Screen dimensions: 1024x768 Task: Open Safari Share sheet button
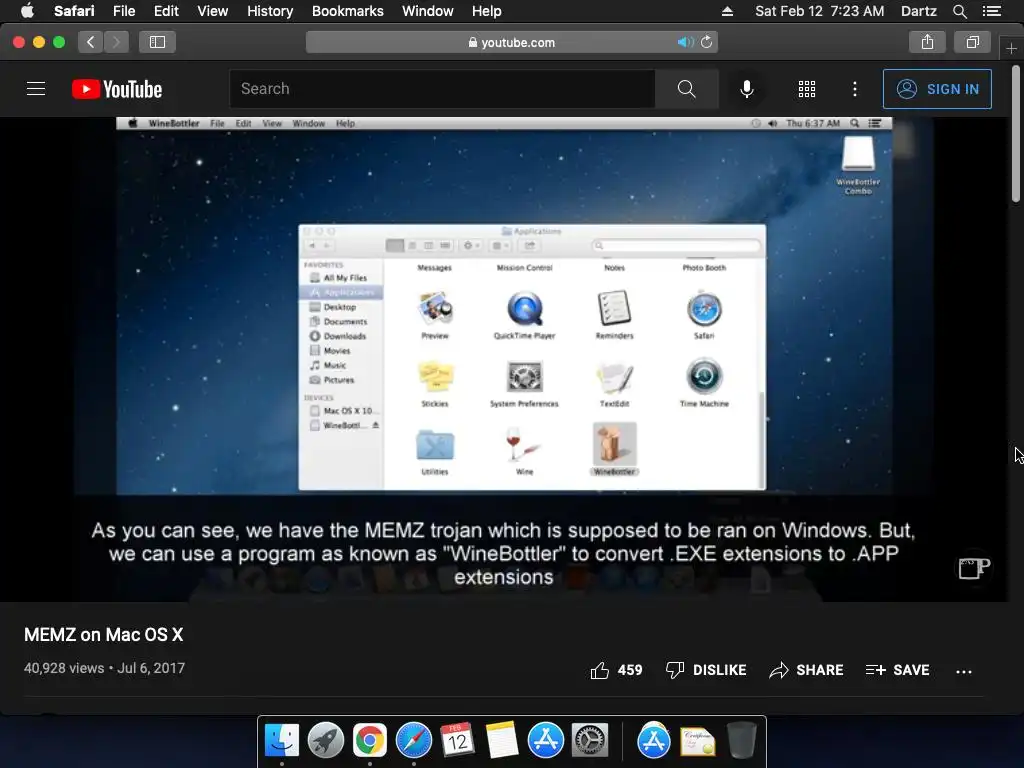(x=927, y=42)
